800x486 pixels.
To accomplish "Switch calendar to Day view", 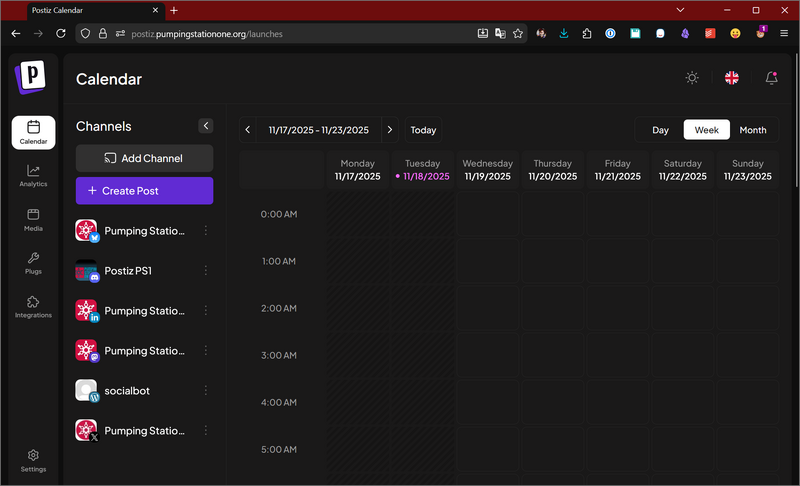I will 660,130.
